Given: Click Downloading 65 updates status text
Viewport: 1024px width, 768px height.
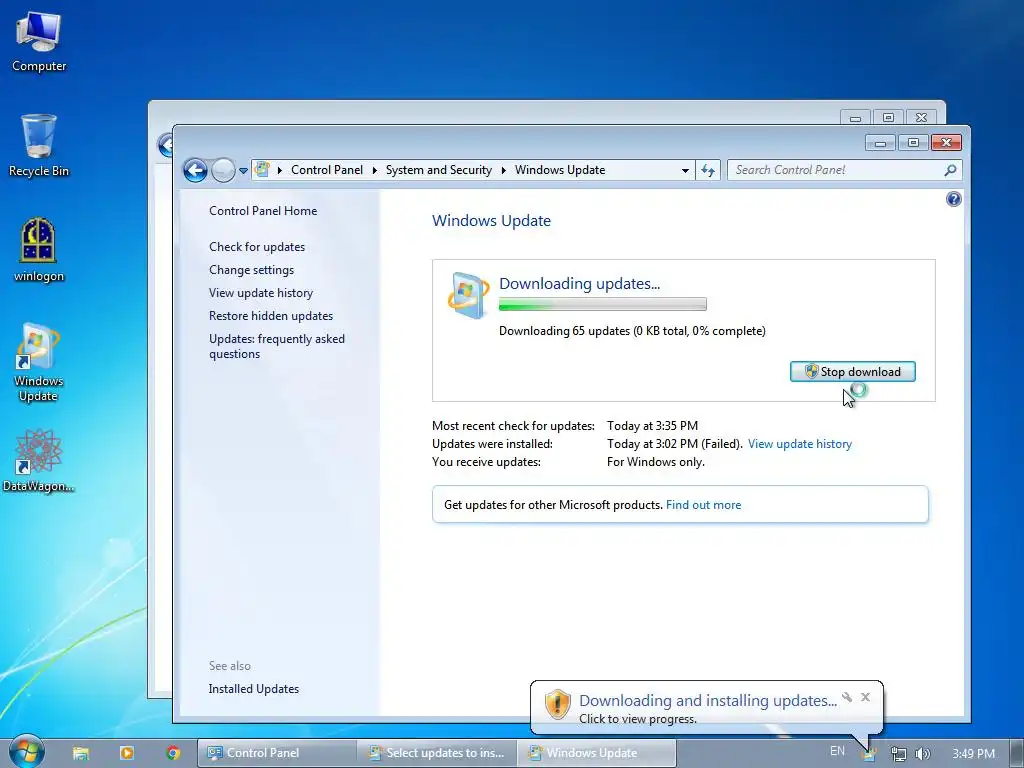Looking at the screenshot, I should 632,331.
